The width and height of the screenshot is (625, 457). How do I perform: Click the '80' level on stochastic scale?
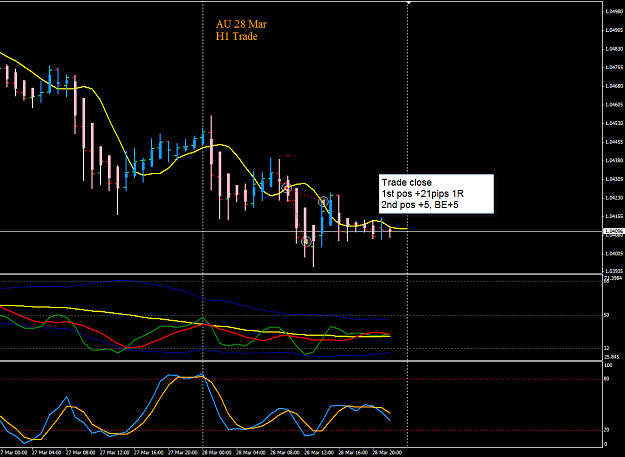click(607, 379)
